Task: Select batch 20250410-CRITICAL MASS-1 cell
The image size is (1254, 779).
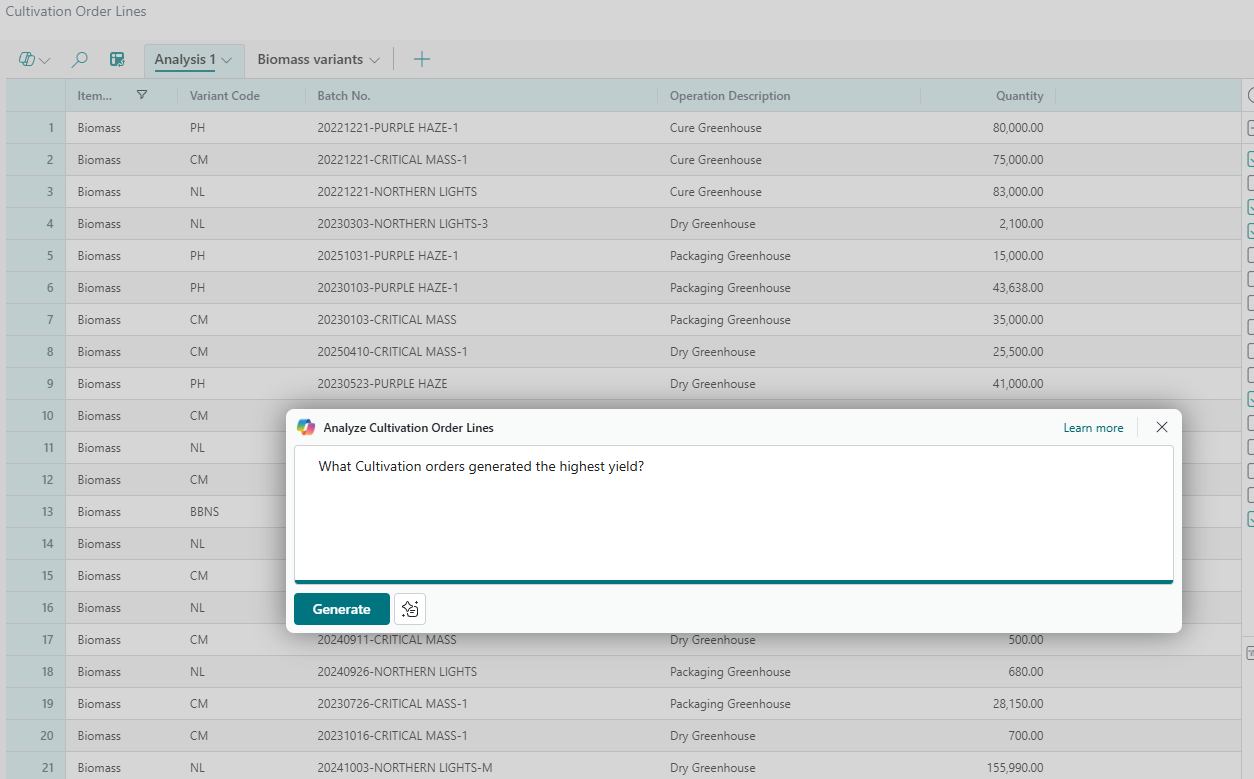Action: click(x=392, y=352)
